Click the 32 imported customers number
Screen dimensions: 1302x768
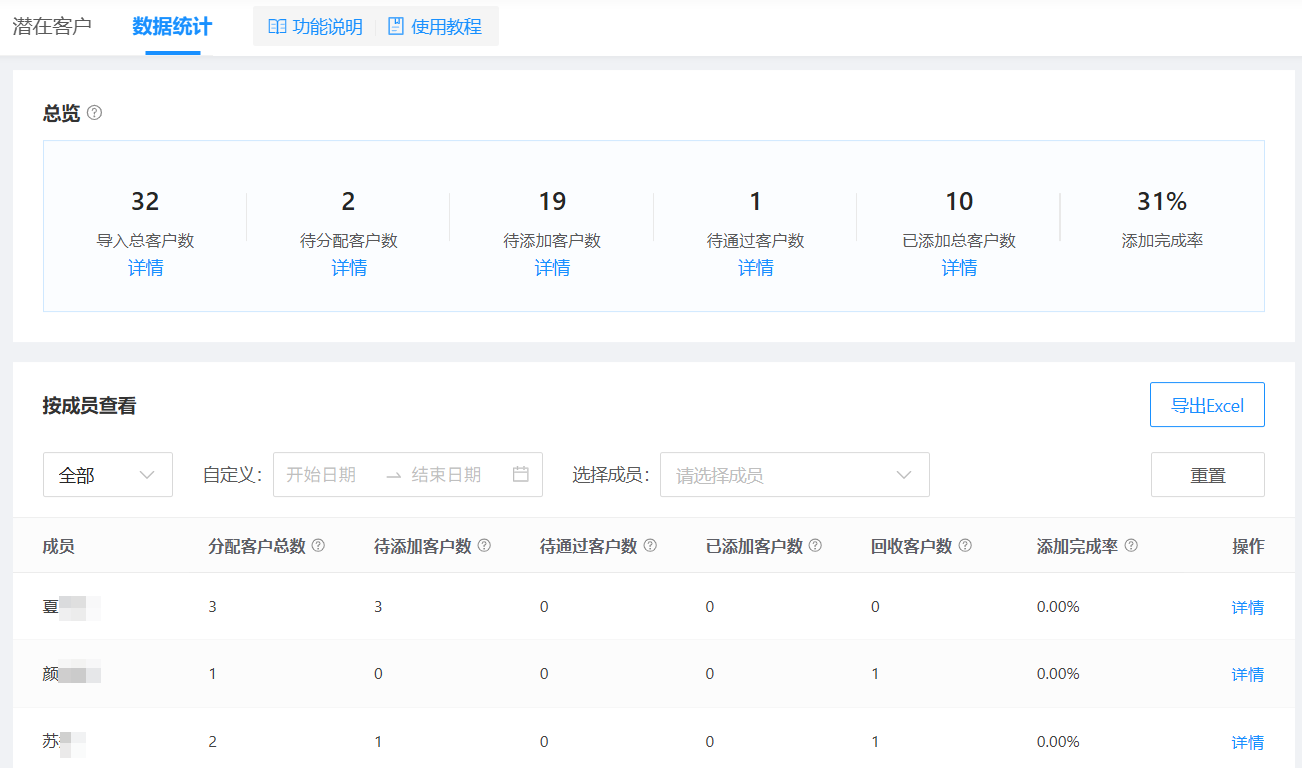tap(145, 201)
